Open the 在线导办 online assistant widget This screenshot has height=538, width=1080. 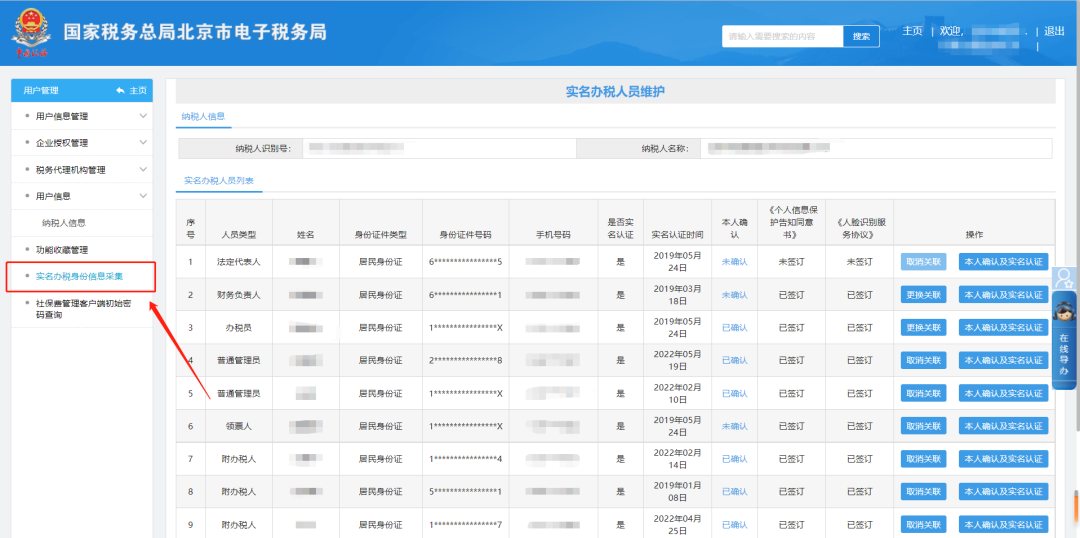[1065, 340]
